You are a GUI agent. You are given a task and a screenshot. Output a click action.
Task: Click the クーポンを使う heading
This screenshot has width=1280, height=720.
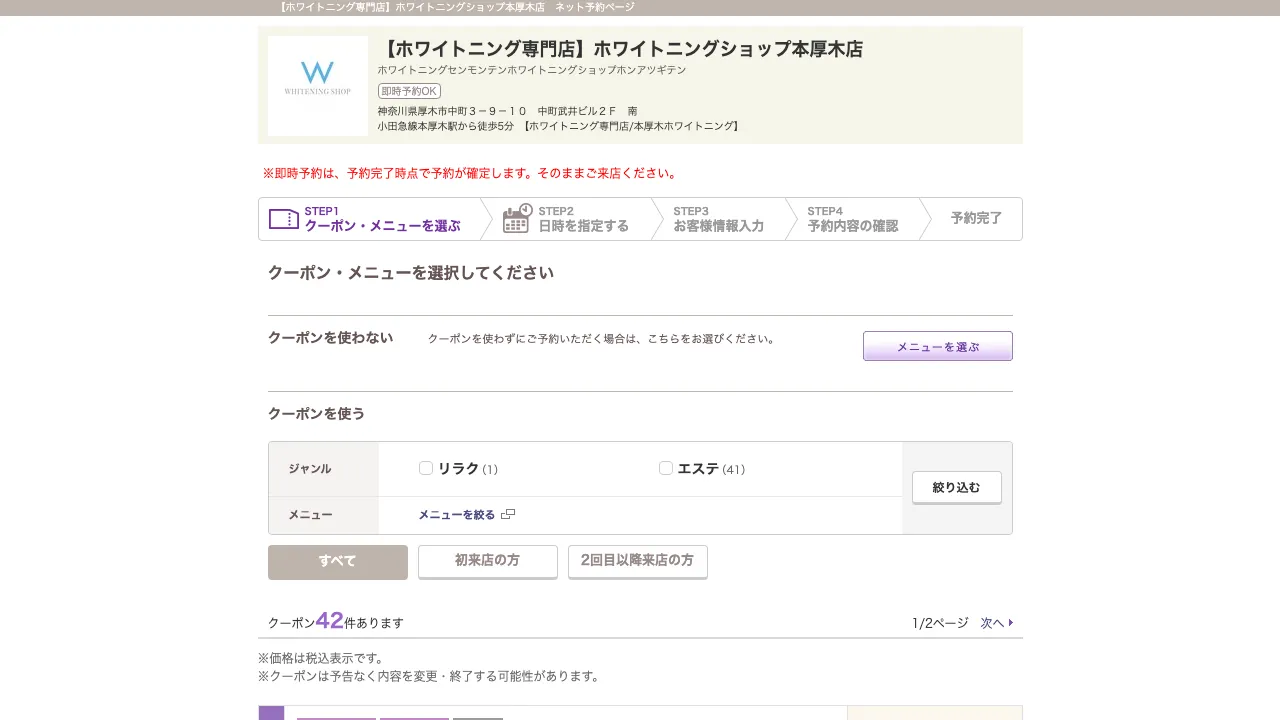point(317,414)
